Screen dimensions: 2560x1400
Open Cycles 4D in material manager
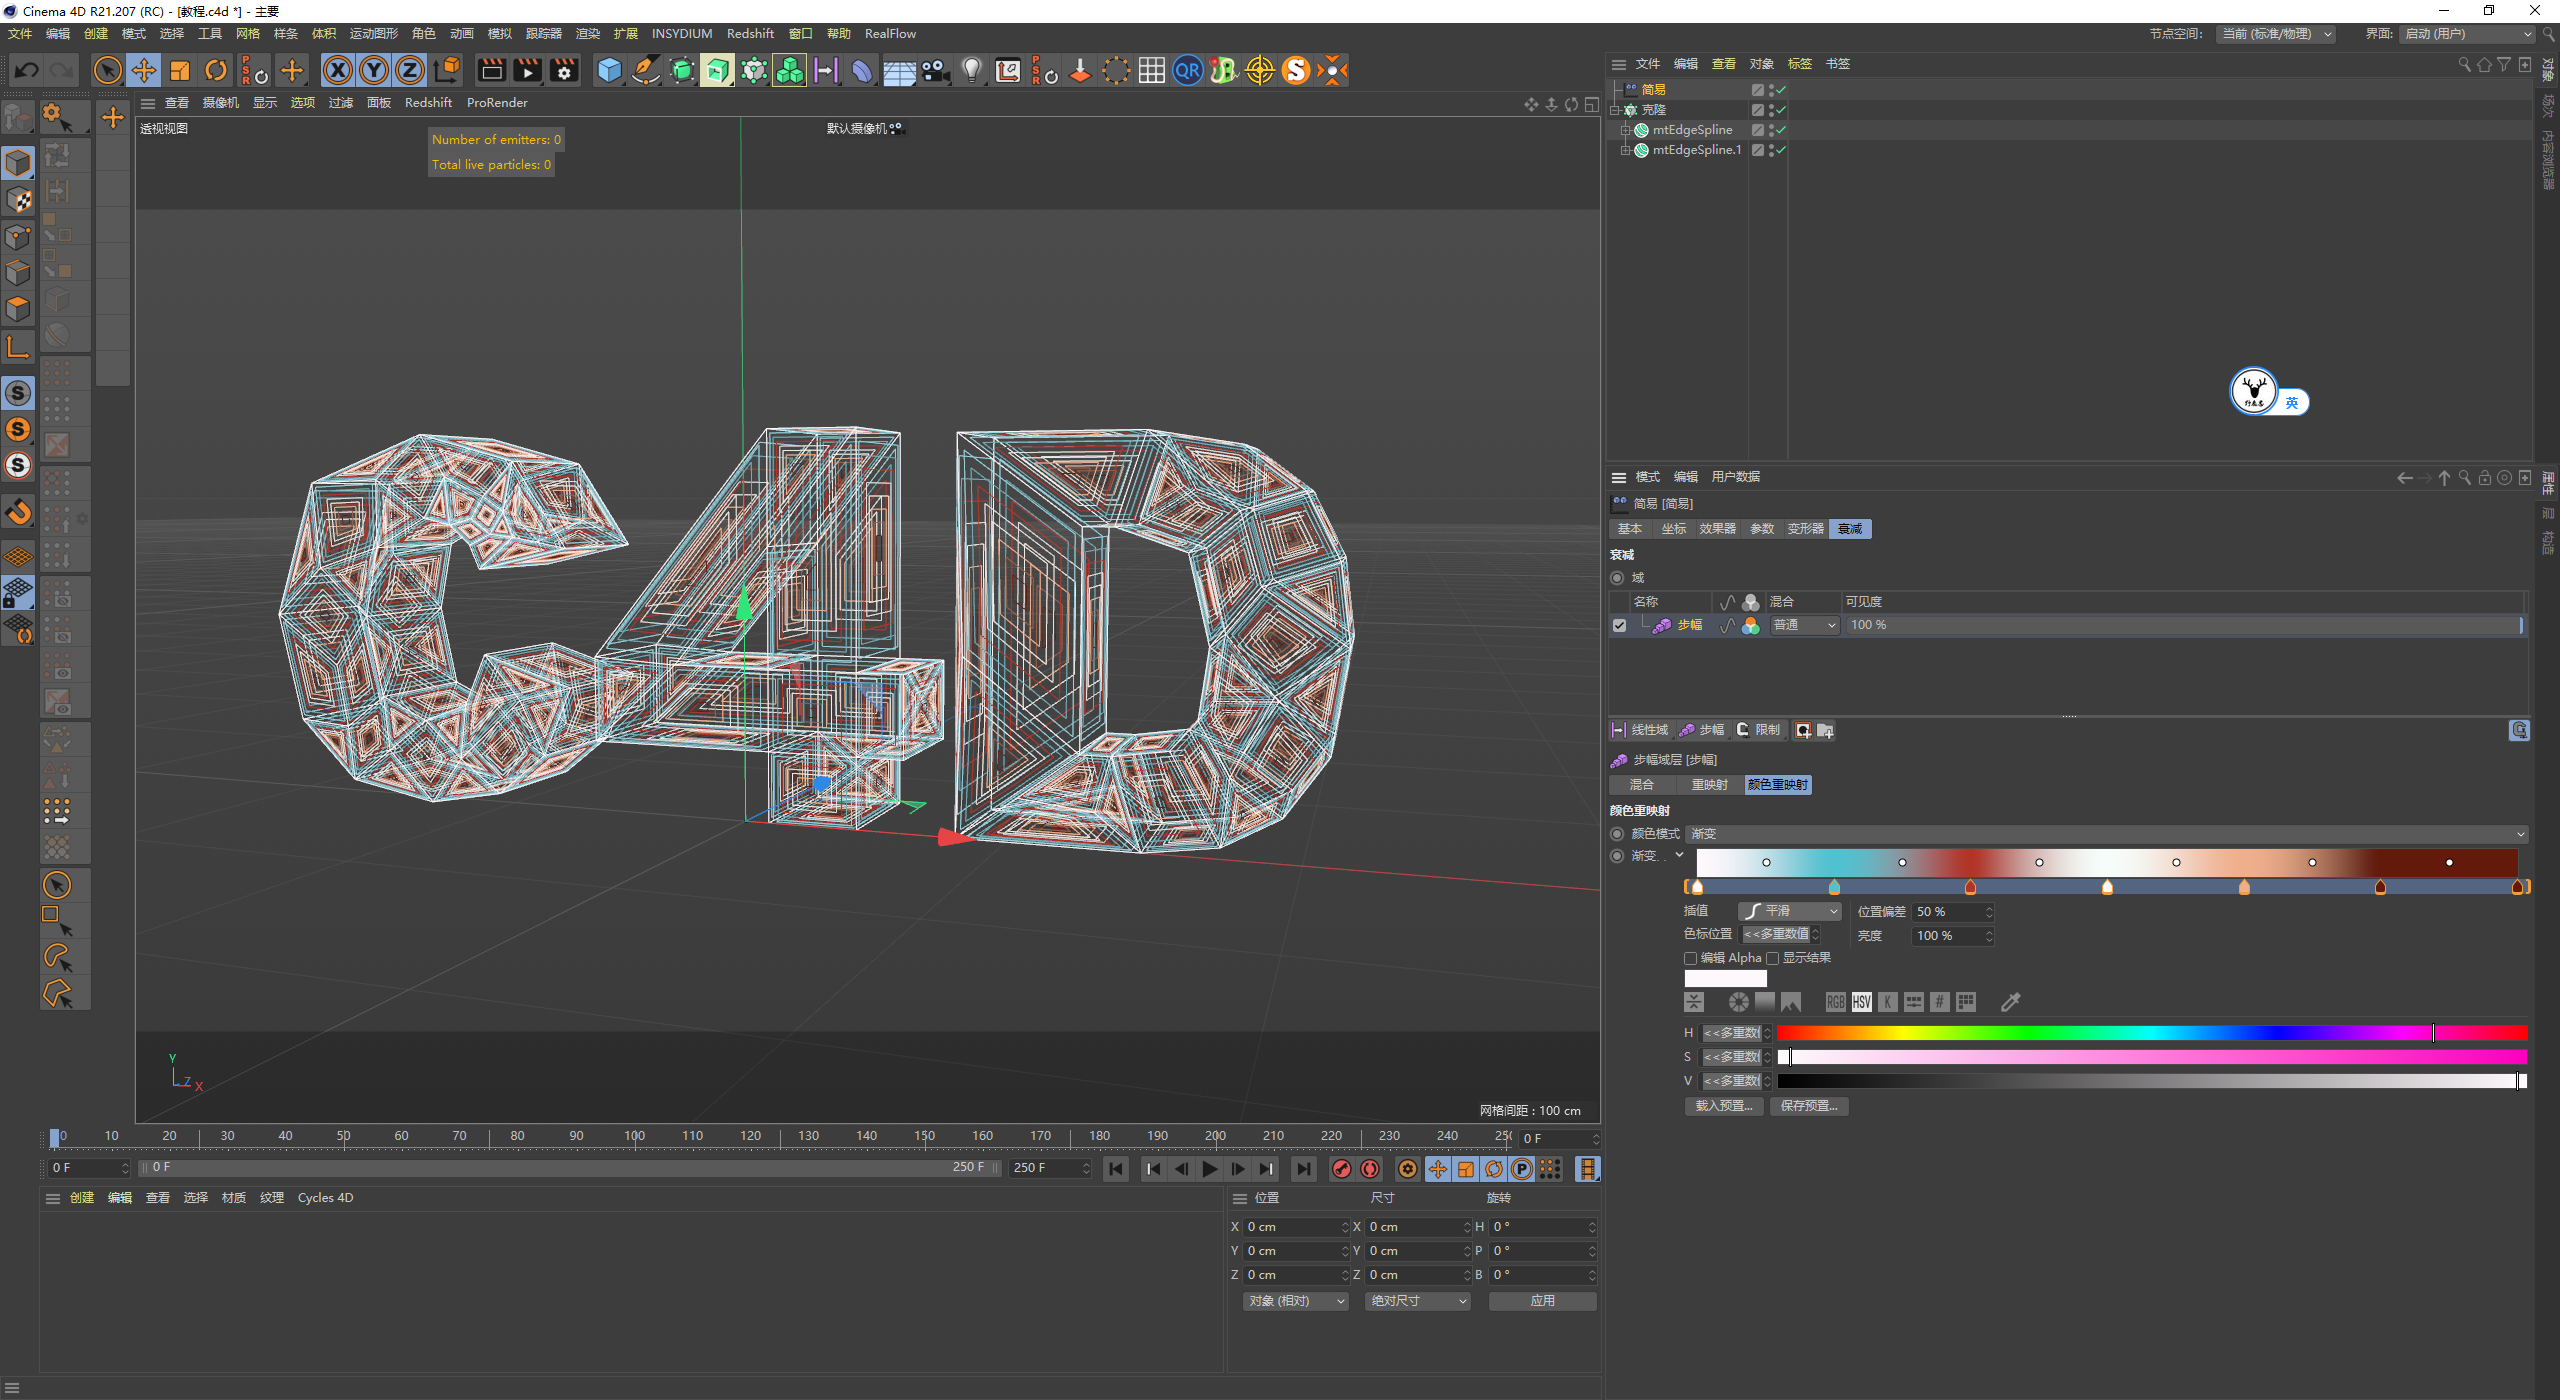(x=325, y=1198)
